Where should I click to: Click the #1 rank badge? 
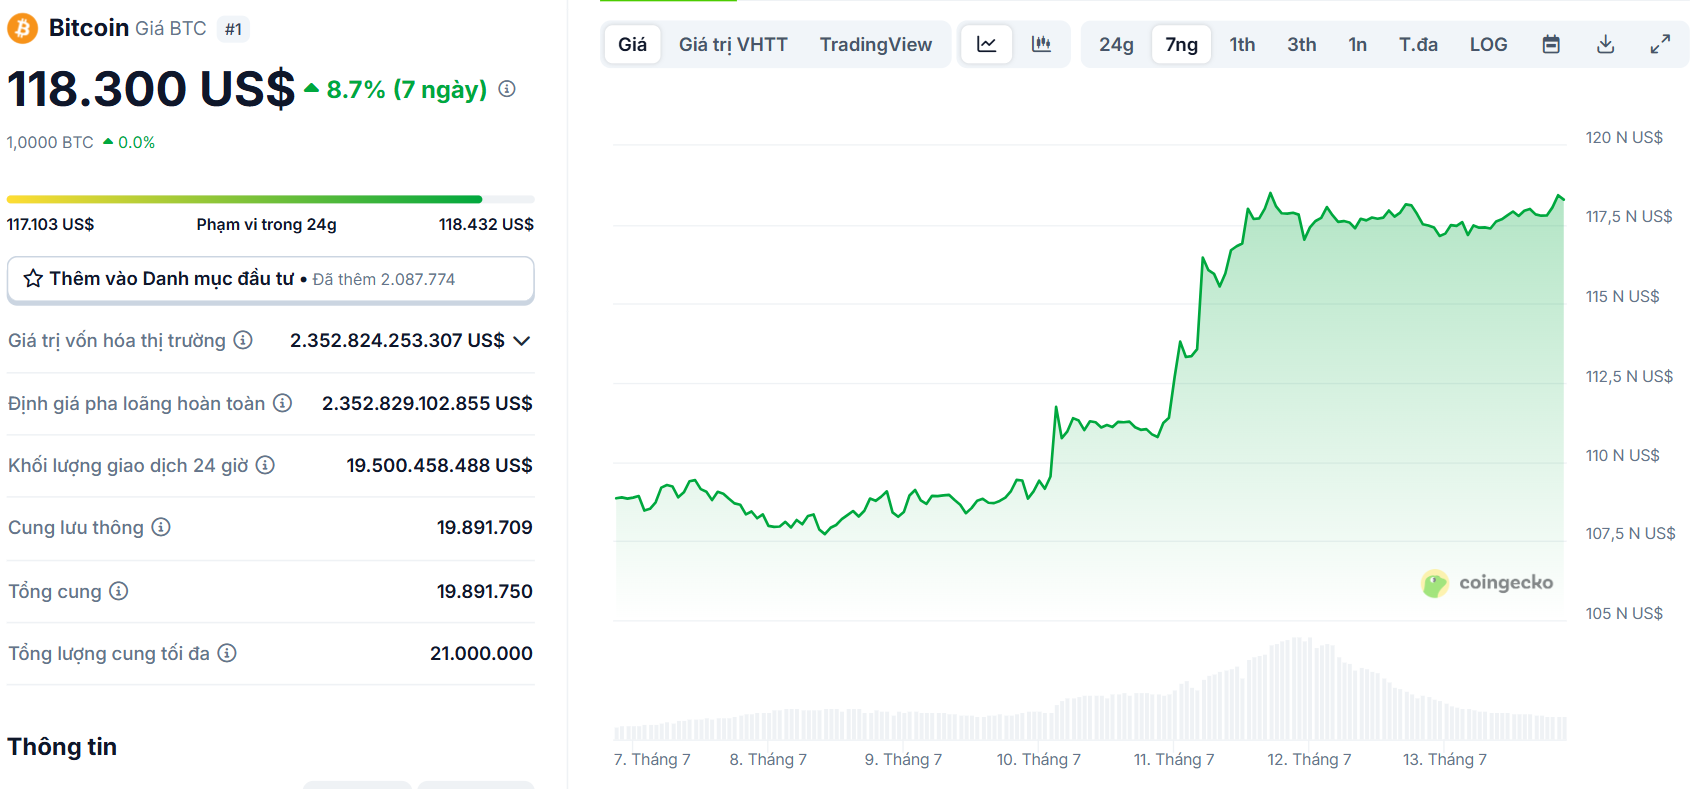(x=233, y=29)
